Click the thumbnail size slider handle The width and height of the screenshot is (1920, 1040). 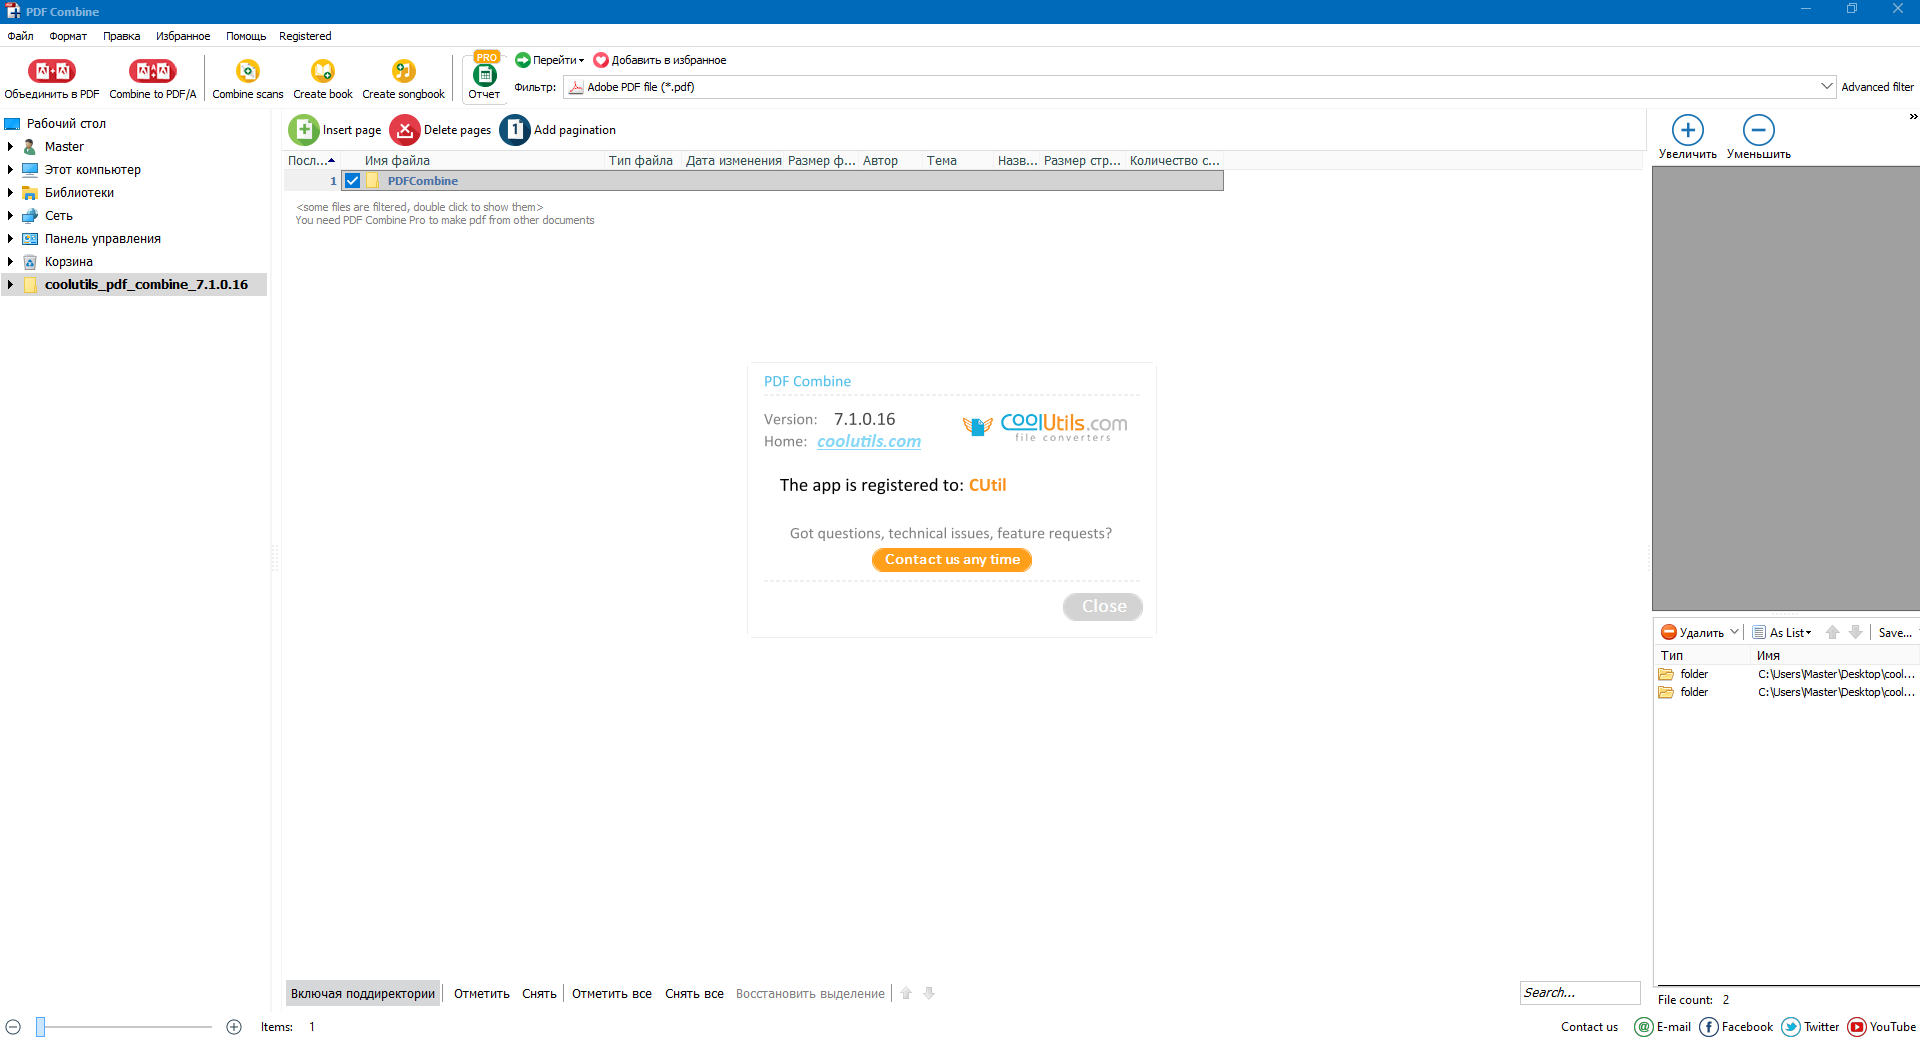click(x=41, y=1027)
